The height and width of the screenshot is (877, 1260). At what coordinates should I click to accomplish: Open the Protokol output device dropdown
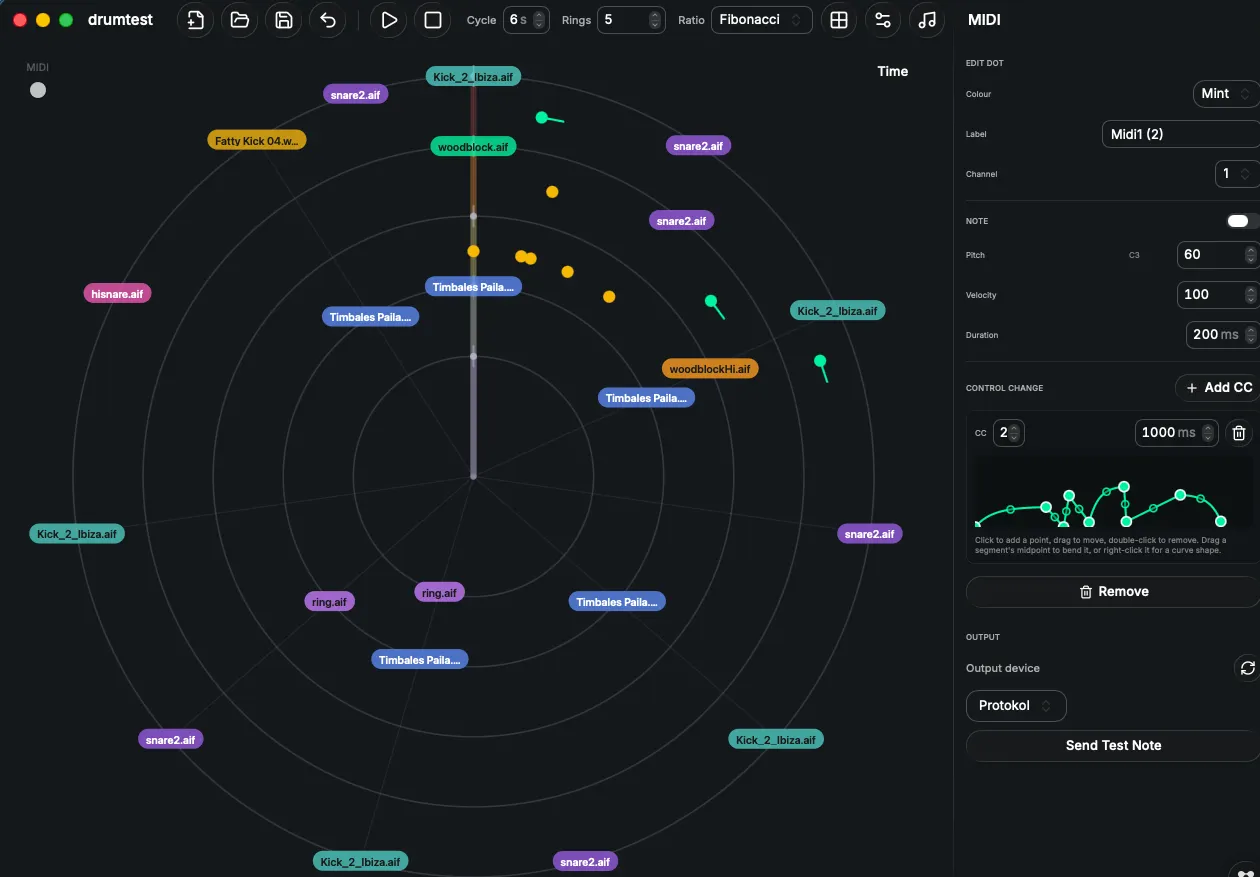(x=1016, y=705)
